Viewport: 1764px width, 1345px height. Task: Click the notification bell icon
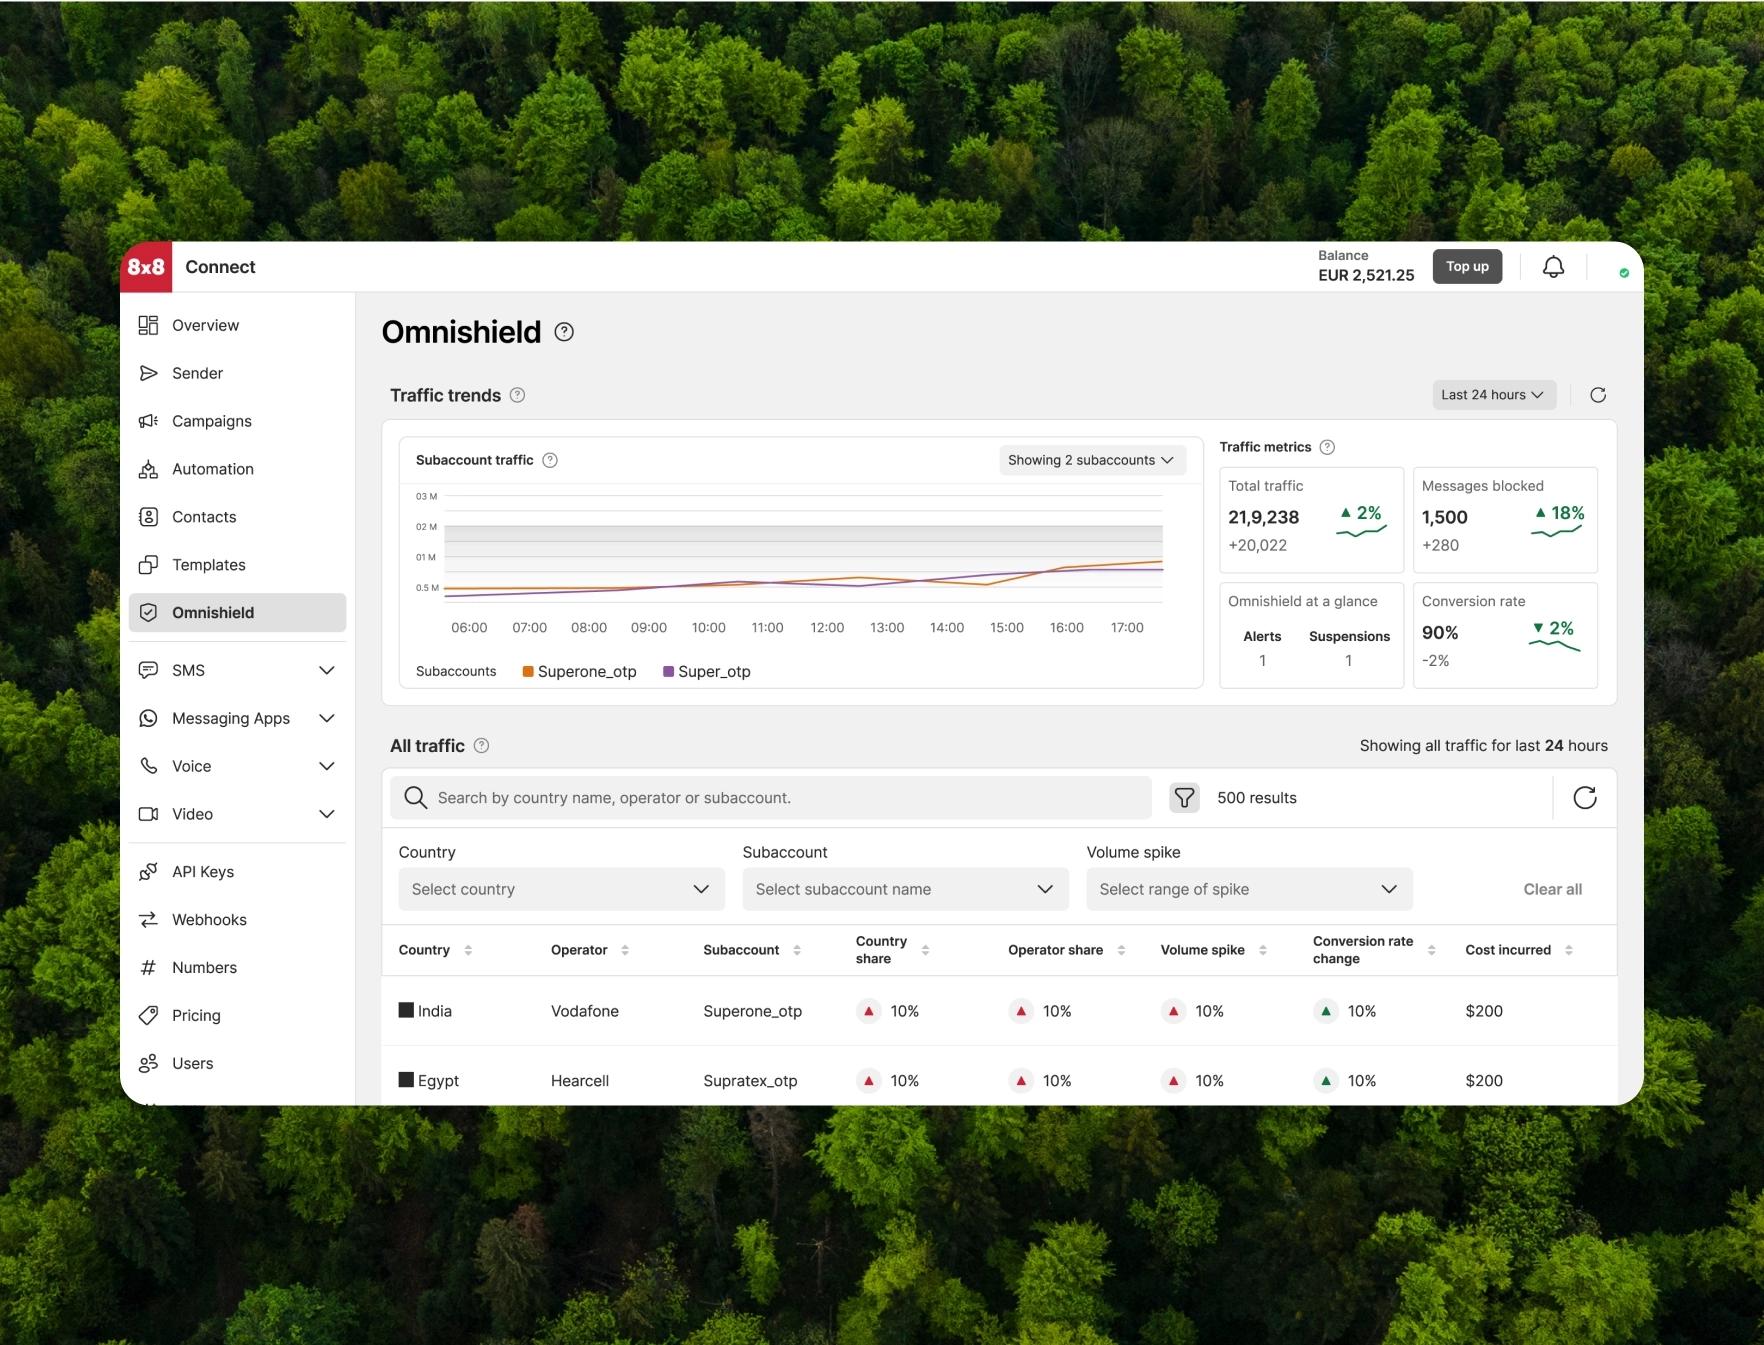pyautogui.click(x=1553, y=267)
